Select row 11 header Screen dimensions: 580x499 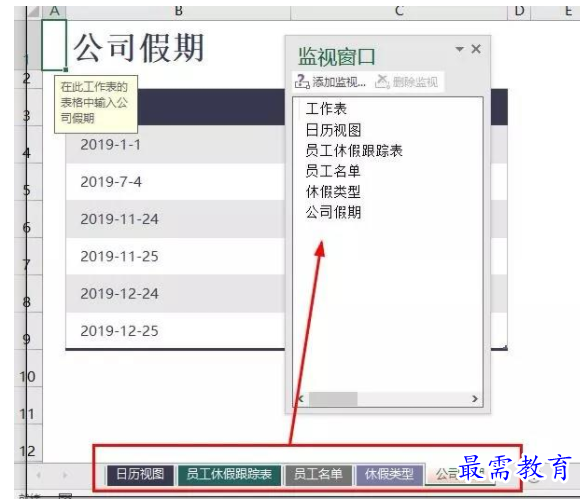click(27, 406)
